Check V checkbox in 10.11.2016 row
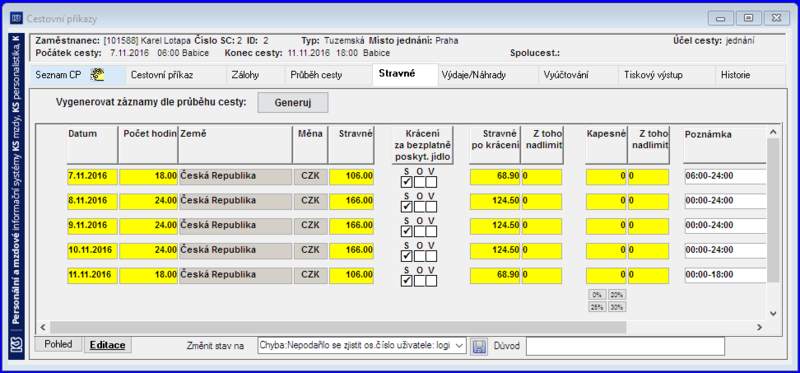The height and width of the screenshot is (373, 800). coord(431,256)
